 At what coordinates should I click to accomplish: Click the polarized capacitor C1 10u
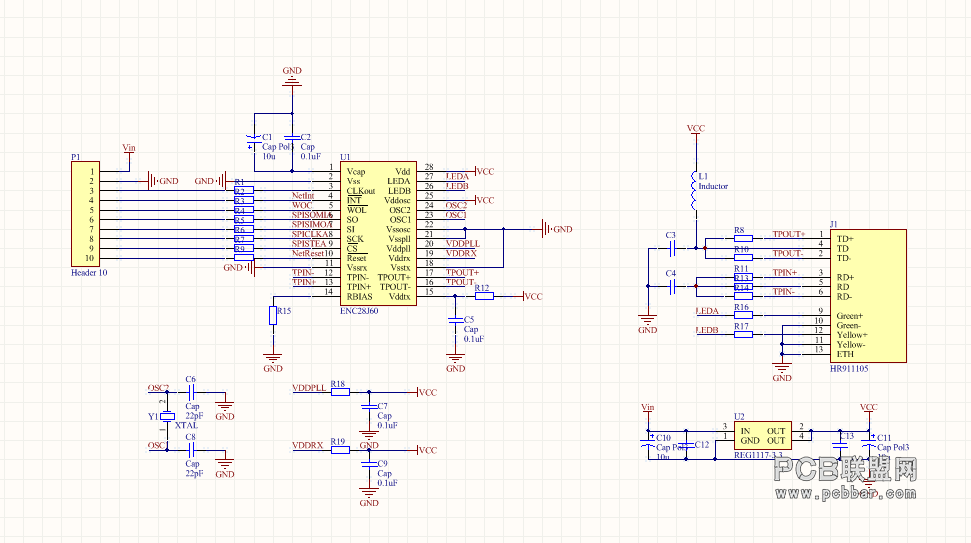point(254,141)
